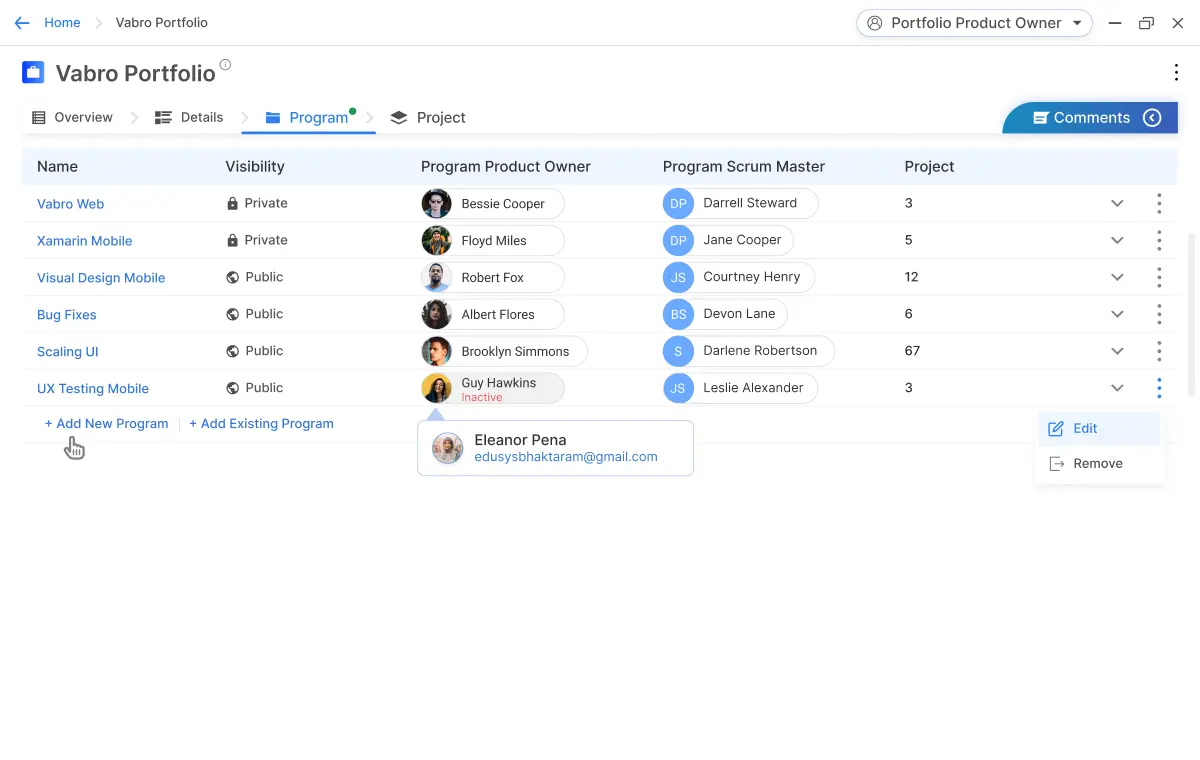Viewport: 1200px width, 760px height.
Task: Select Edit from the context menu
Action: (1084, 428)
